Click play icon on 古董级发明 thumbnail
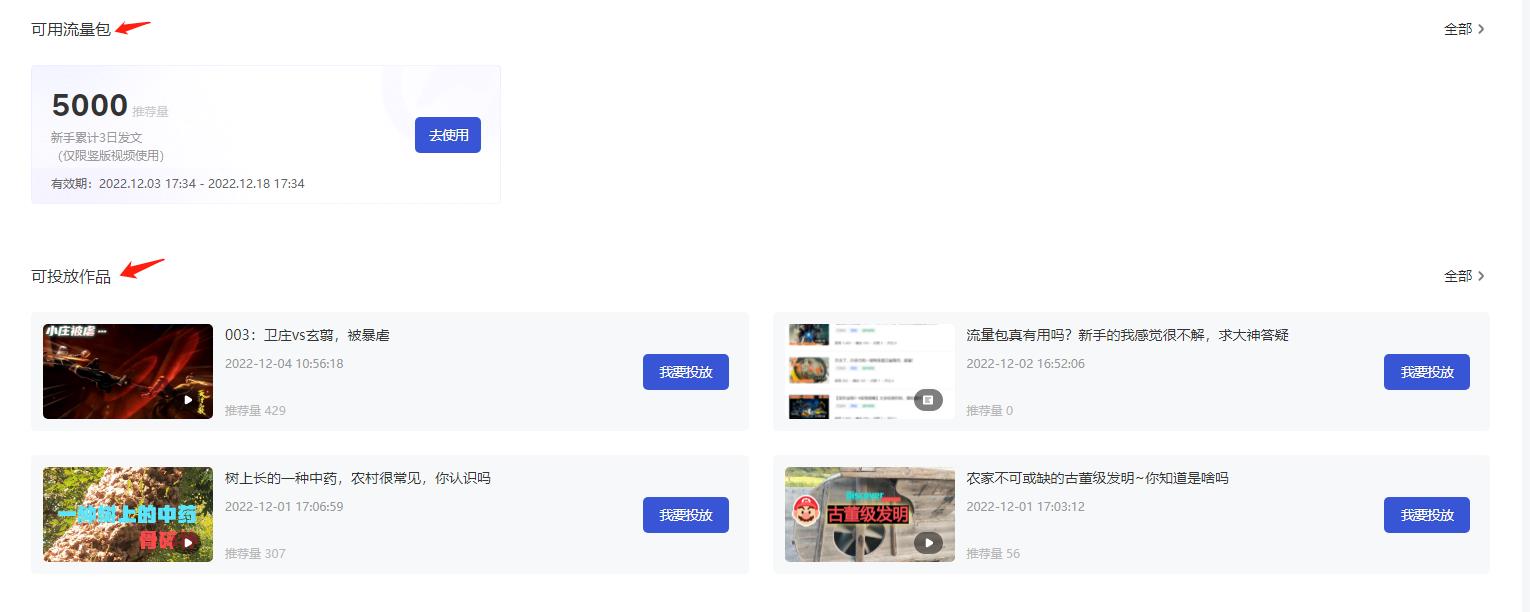Viewport: 1530px width, 612px height. point(928,543)
